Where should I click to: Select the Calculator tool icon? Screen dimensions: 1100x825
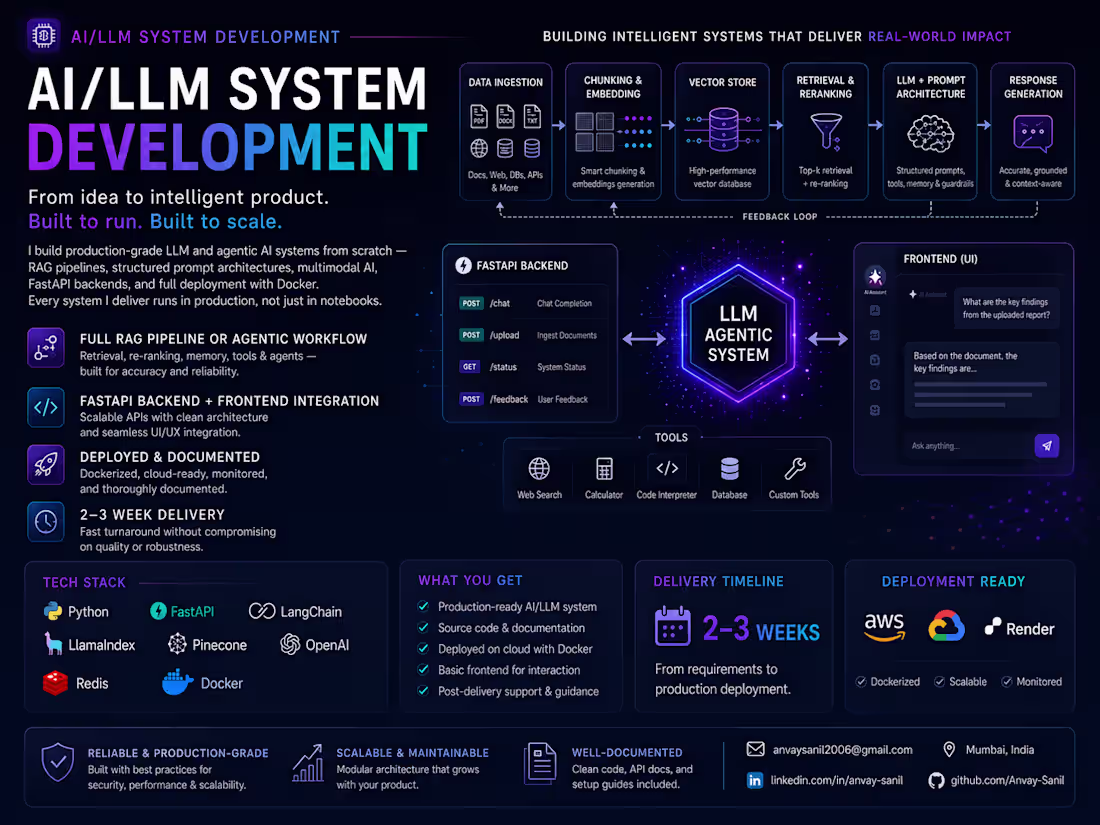point(604,468)
